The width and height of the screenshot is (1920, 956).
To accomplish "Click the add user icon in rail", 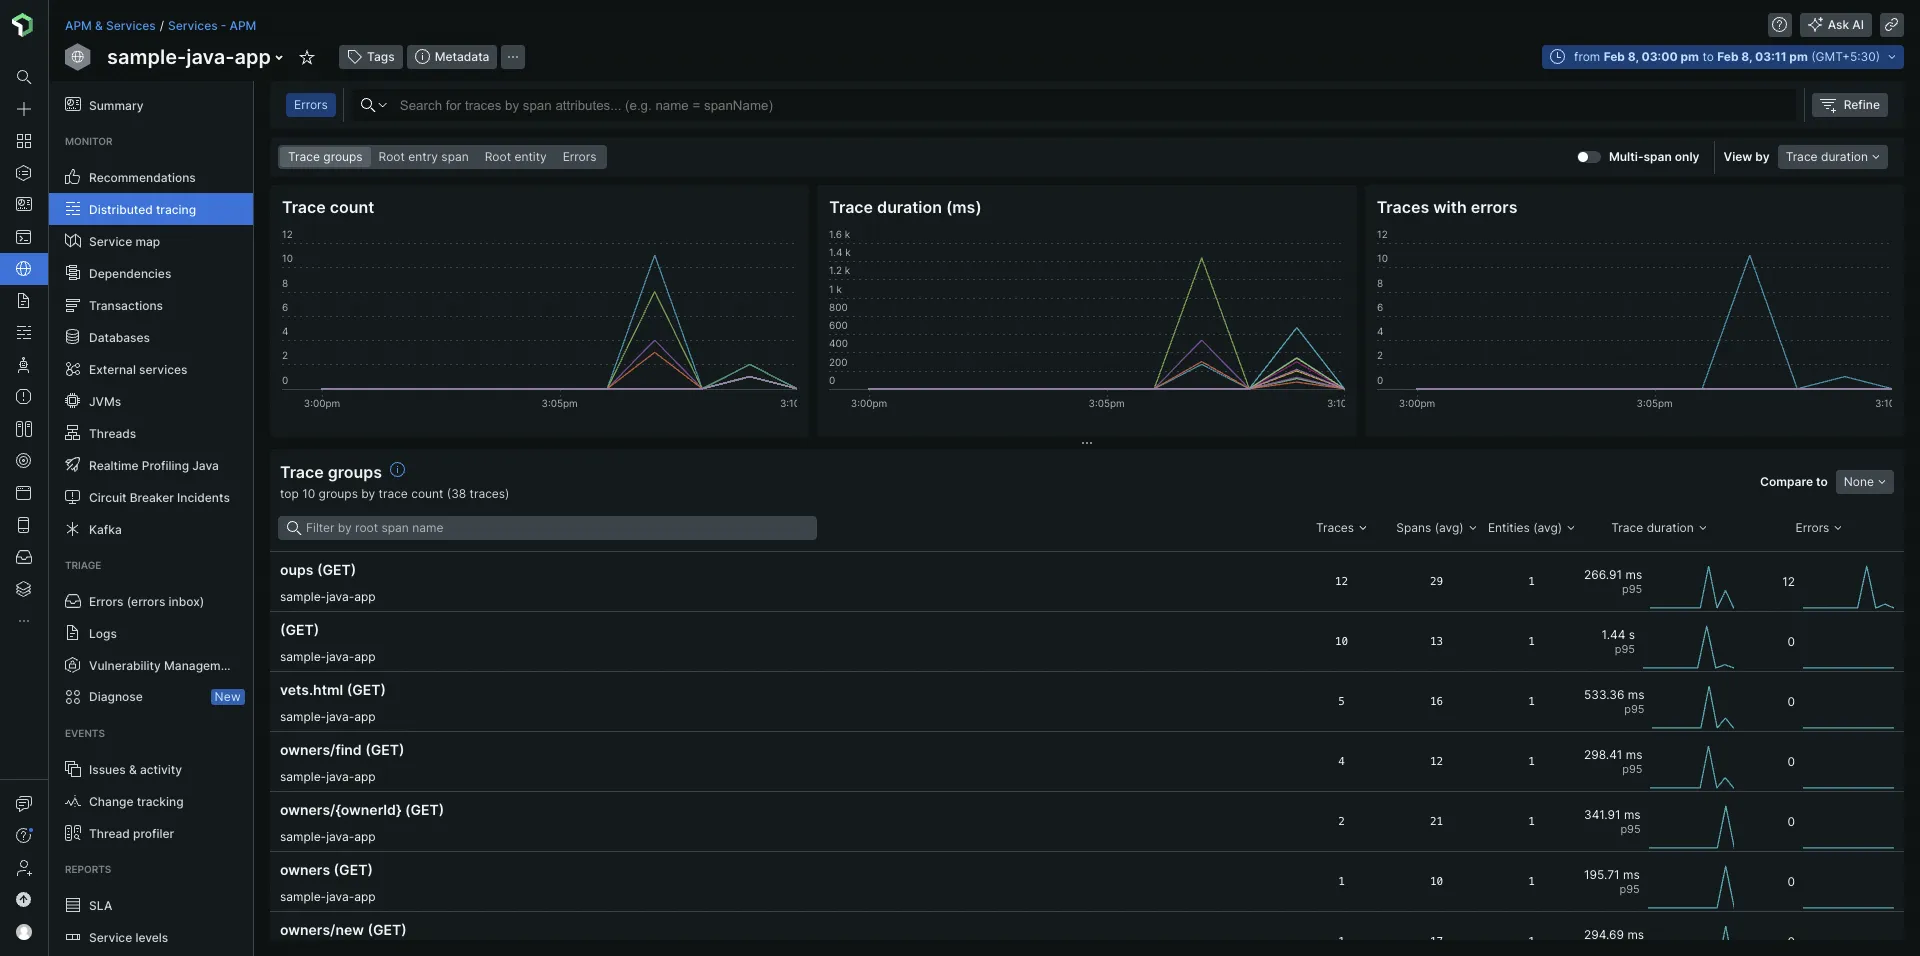I will (x=24, y=868).
